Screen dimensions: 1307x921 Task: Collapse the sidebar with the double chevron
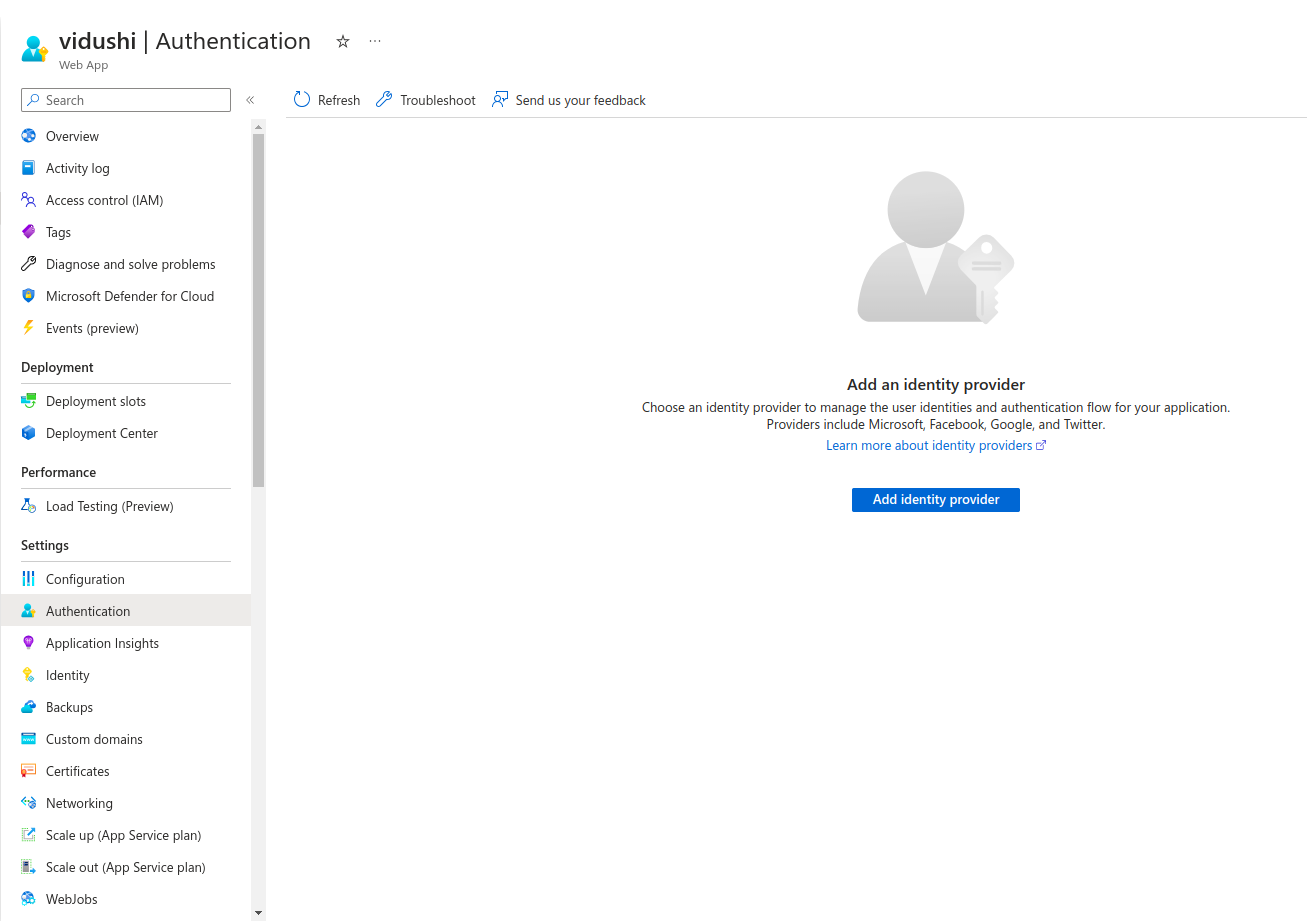tap(250, 100)
